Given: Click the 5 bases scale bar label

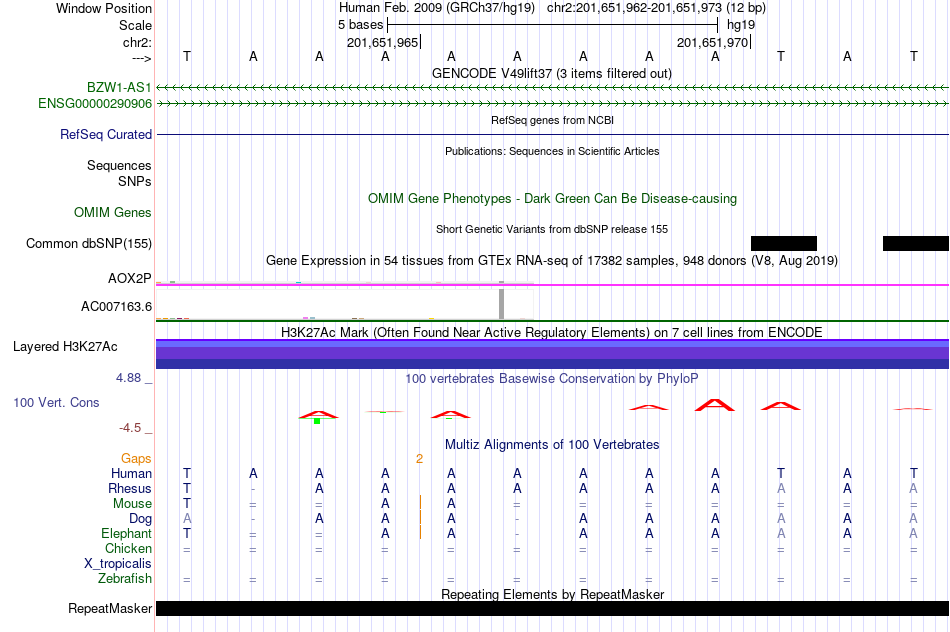Looking at the screenshot, I should [360, 25].
